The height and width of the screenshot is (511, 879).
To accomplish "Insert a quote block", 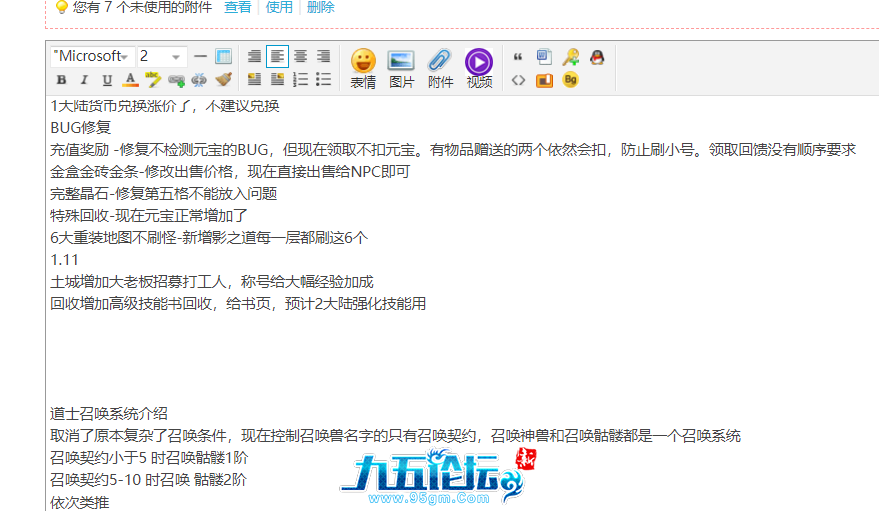I will coord(518,57).
